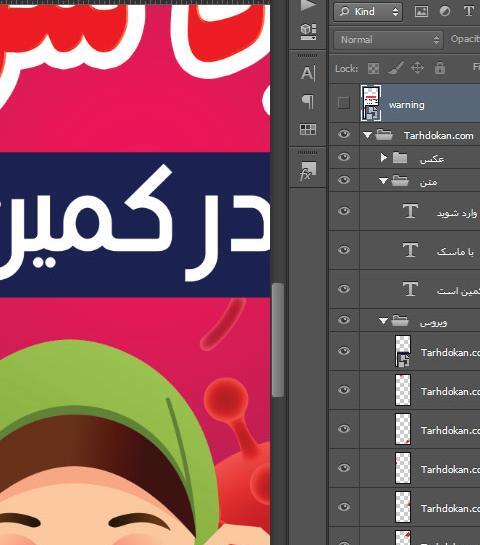Open the Actions panel play icon
The width and height of the screenshot is (480, 545).
pos(308,5)
